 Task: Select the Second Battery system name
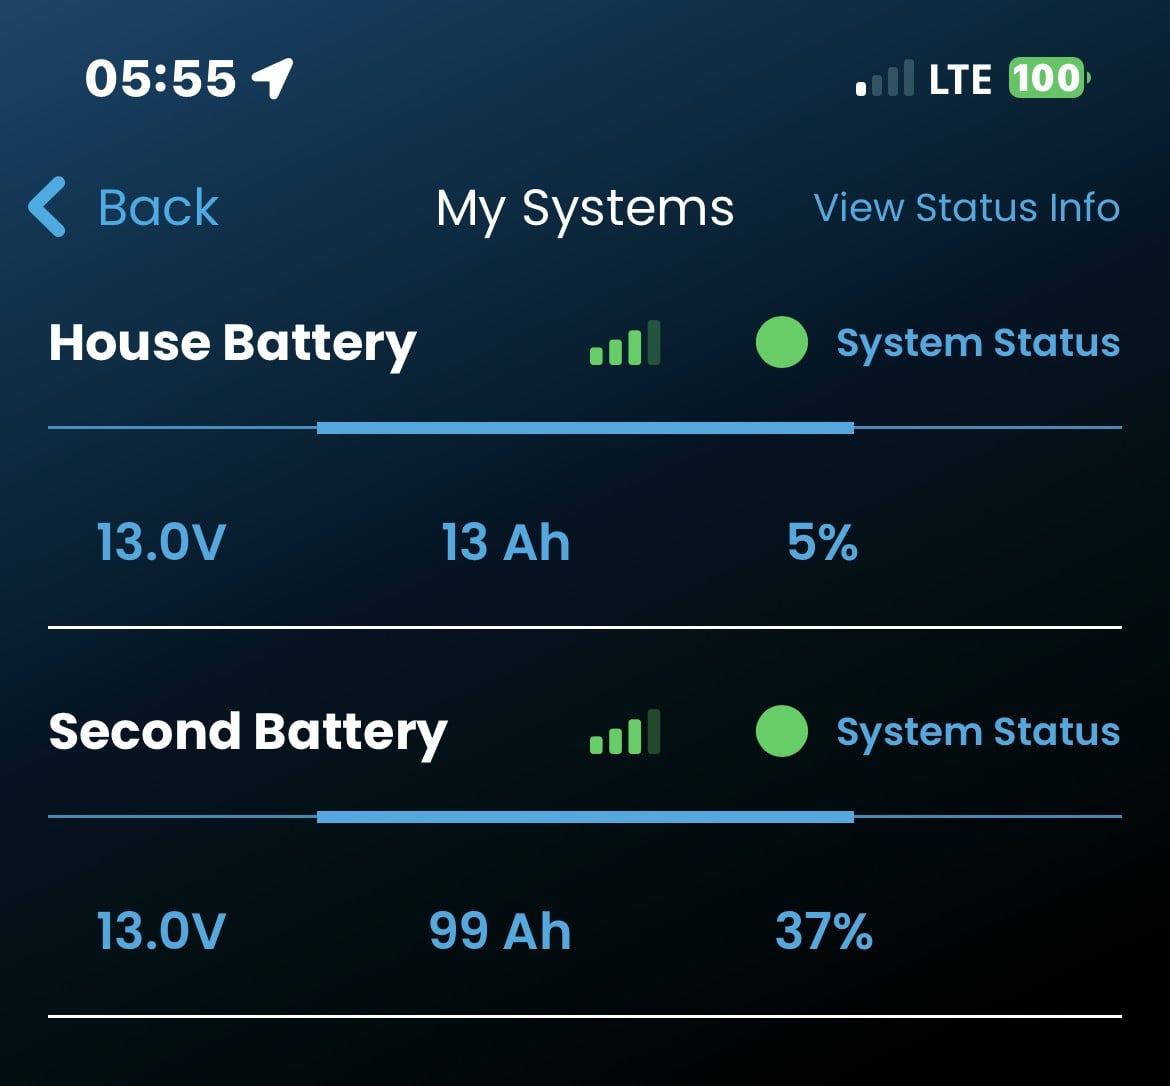pyautogui.click(x=248, y=733)
